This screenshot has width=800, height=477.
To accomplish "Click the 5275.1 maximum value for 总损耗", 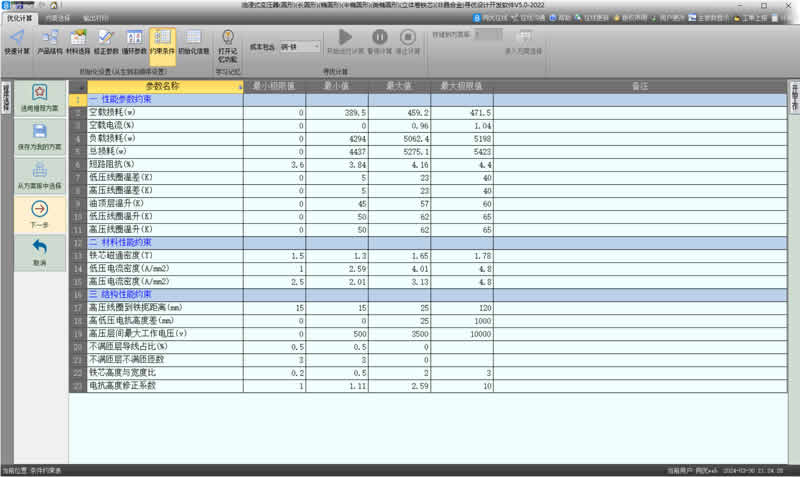I will click(x=399, y=152).
